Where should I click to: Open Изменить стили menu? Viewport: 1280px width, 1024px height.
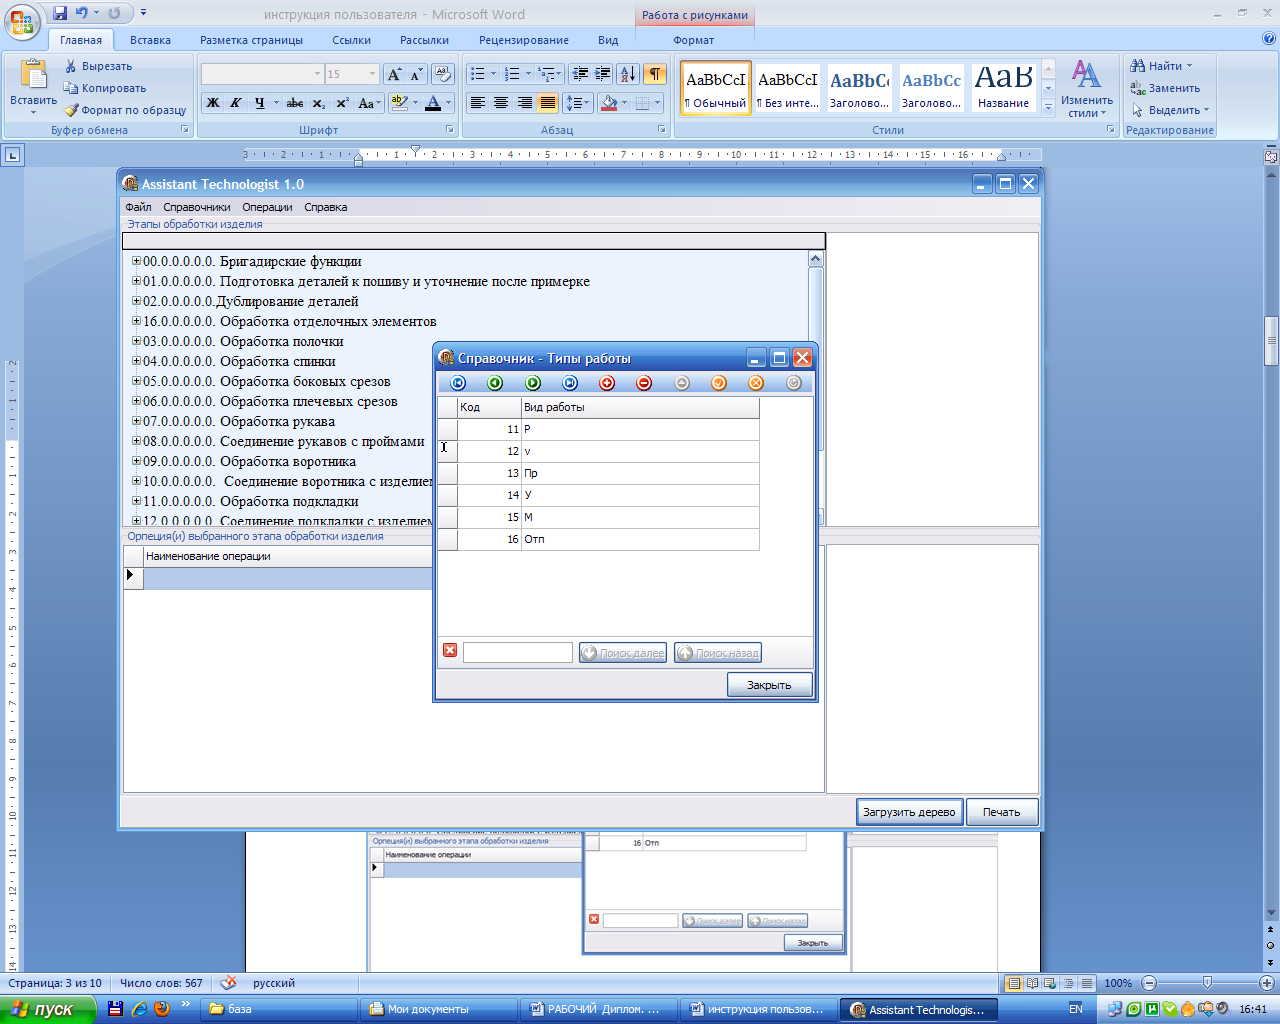pyautogui.click(x=1087, y=88)
